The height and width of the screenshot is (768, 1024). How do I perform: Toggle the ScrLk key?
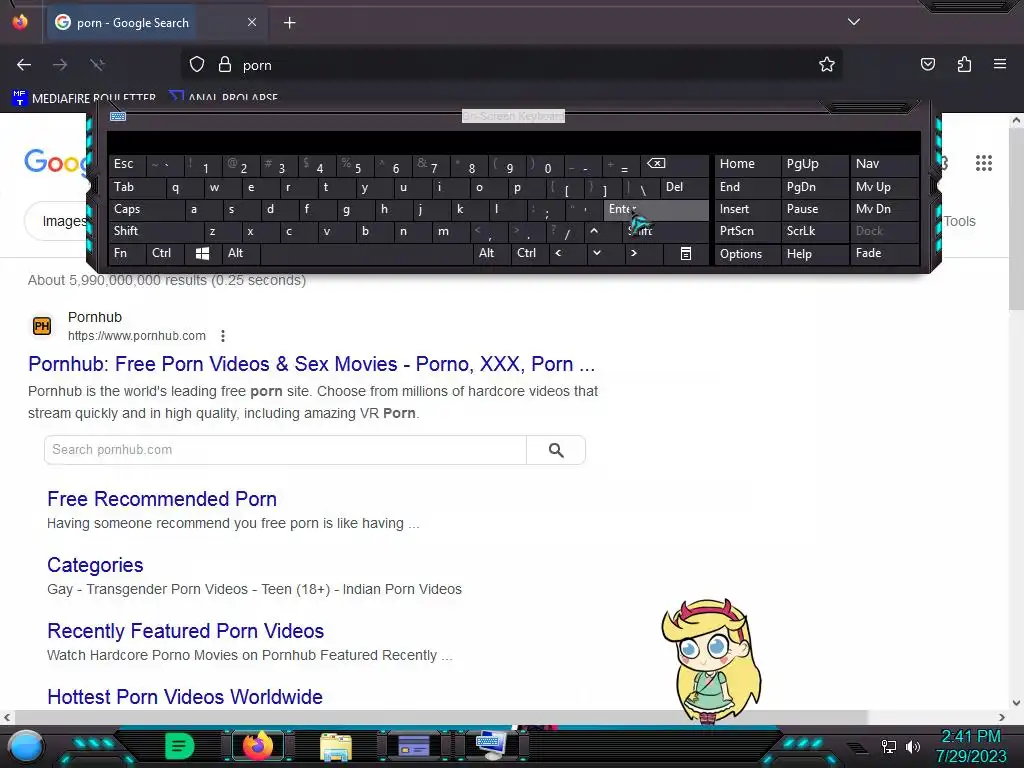click(x=814, y=231)
